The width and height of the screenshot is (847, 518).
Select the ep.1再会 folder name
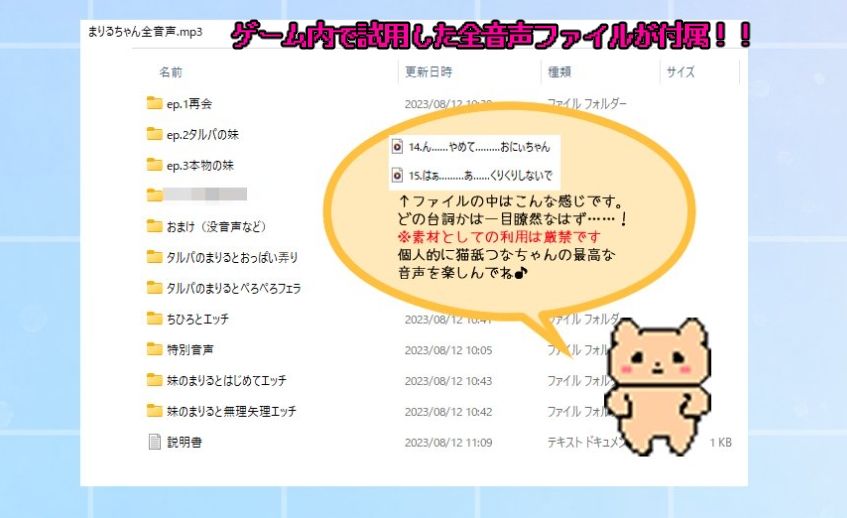click(x=189, y=104)
